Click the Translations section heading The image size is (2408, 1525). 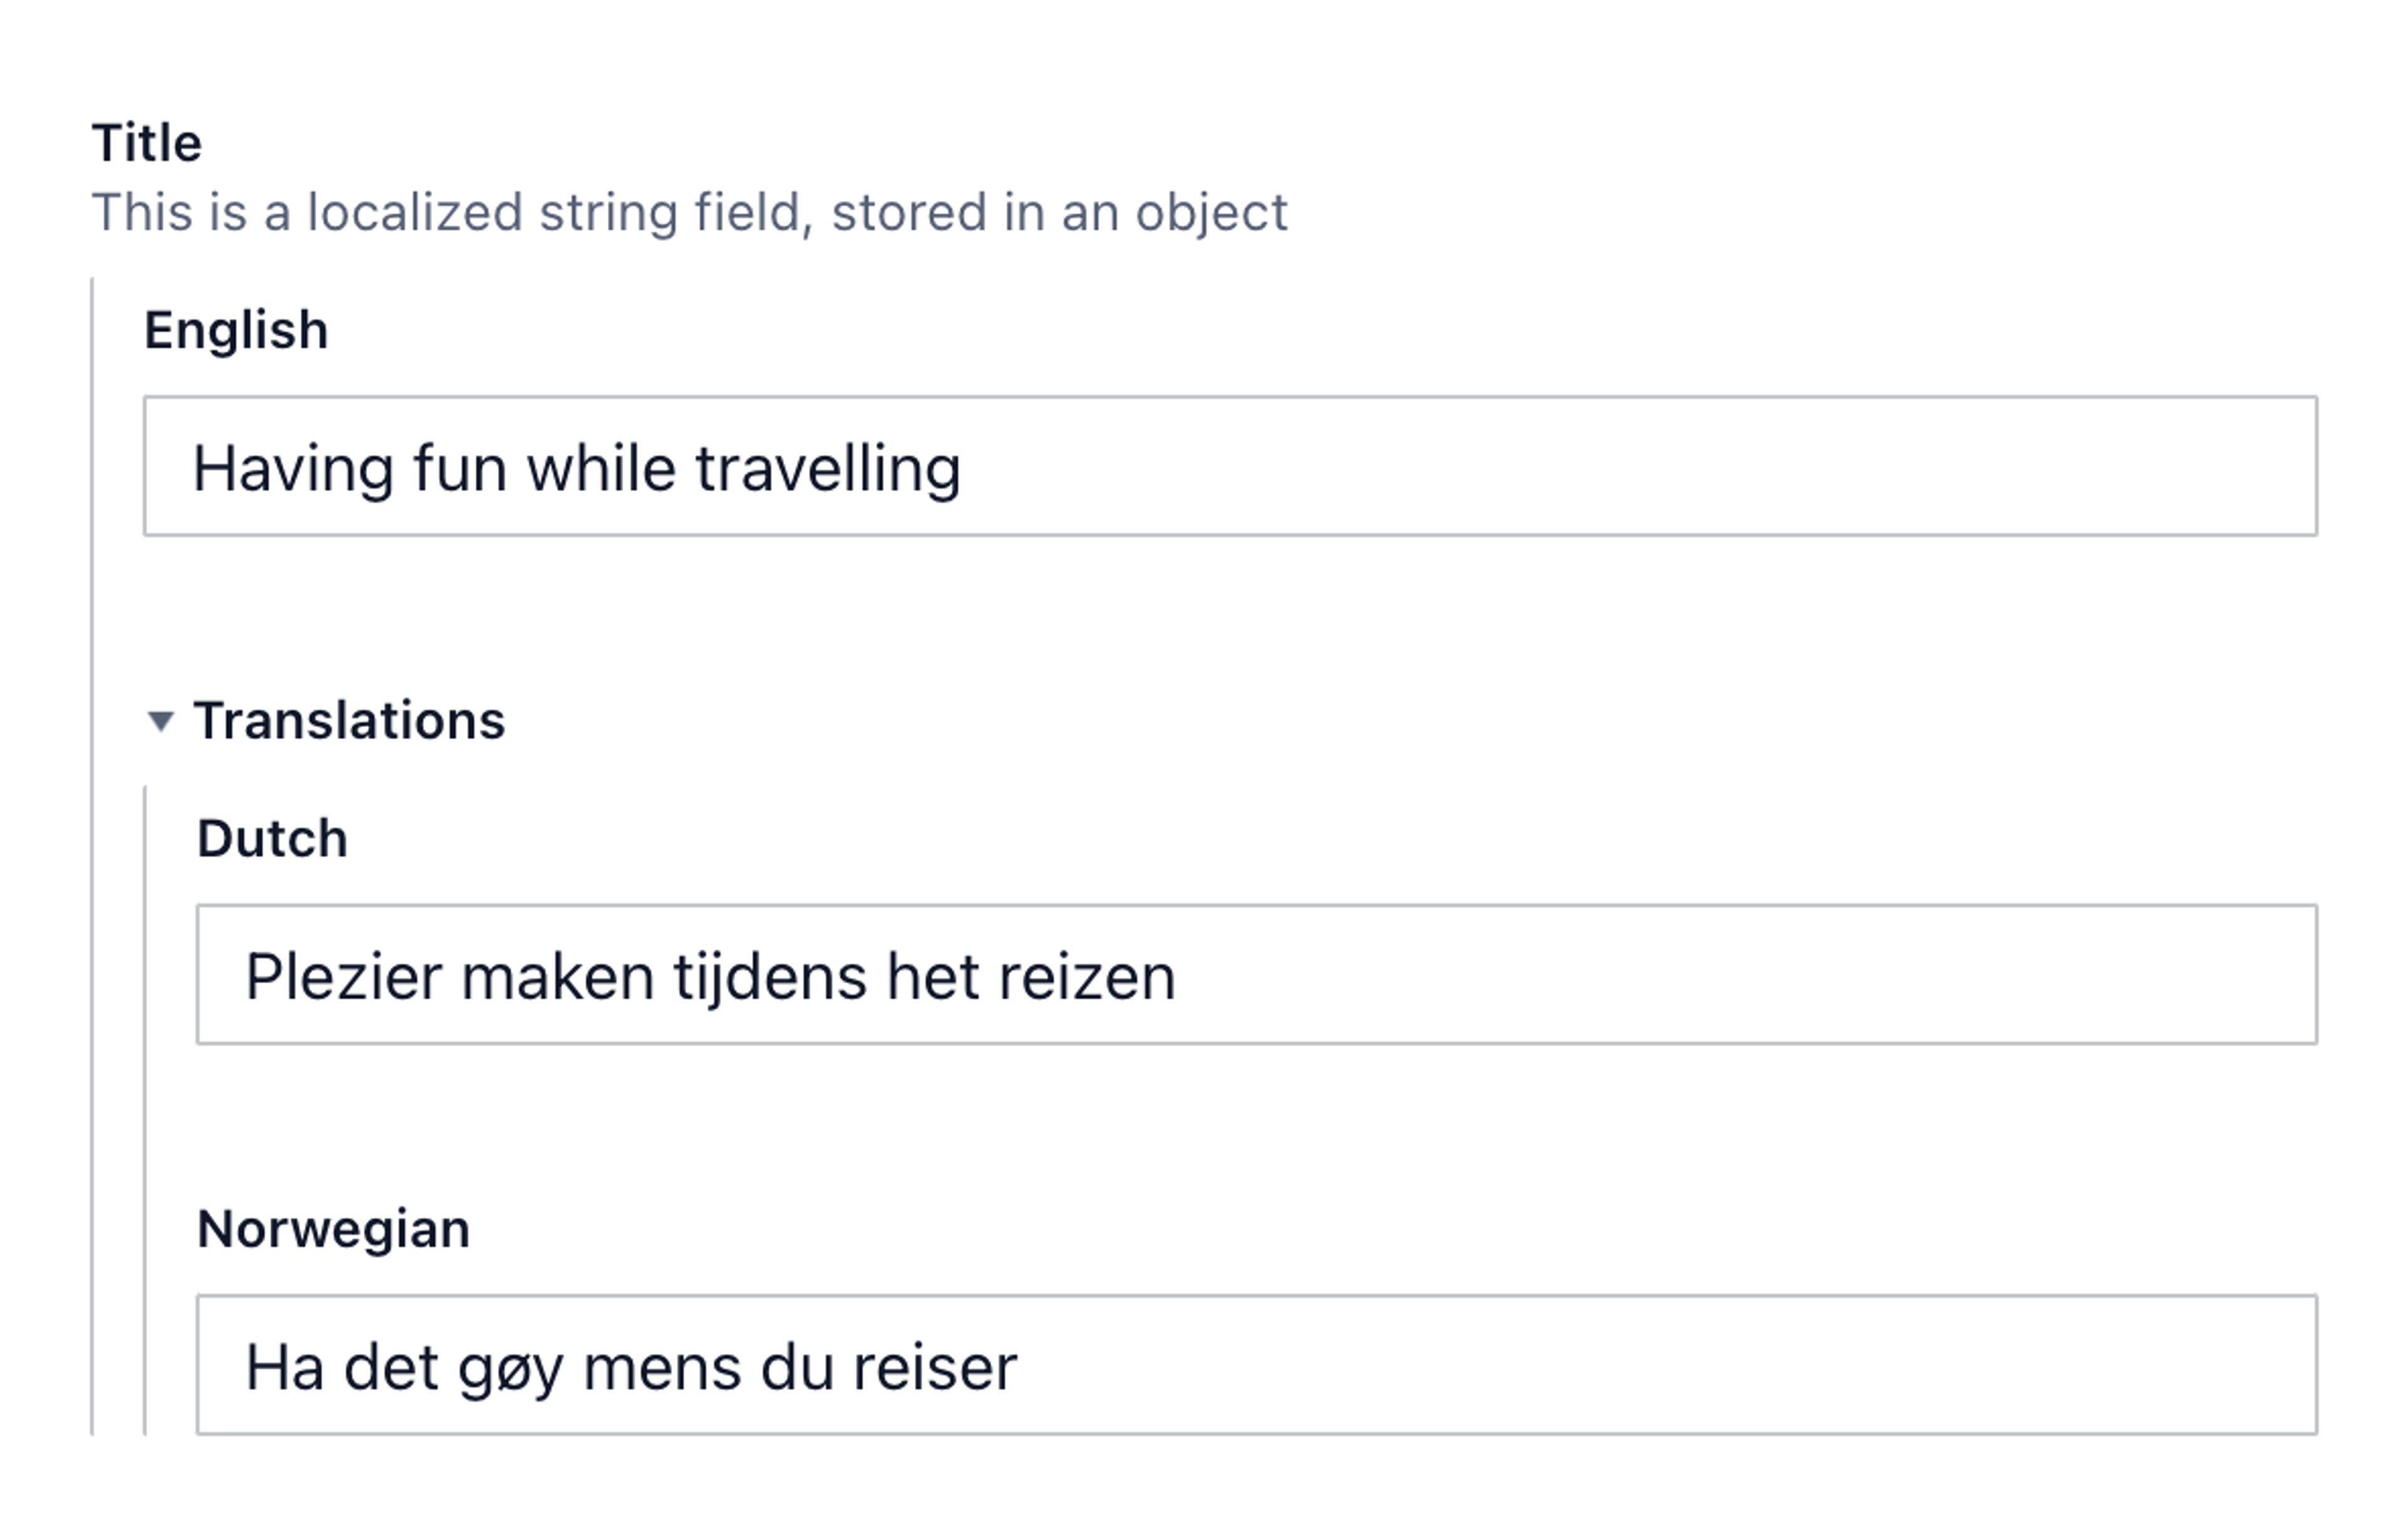tap(349, 721)
